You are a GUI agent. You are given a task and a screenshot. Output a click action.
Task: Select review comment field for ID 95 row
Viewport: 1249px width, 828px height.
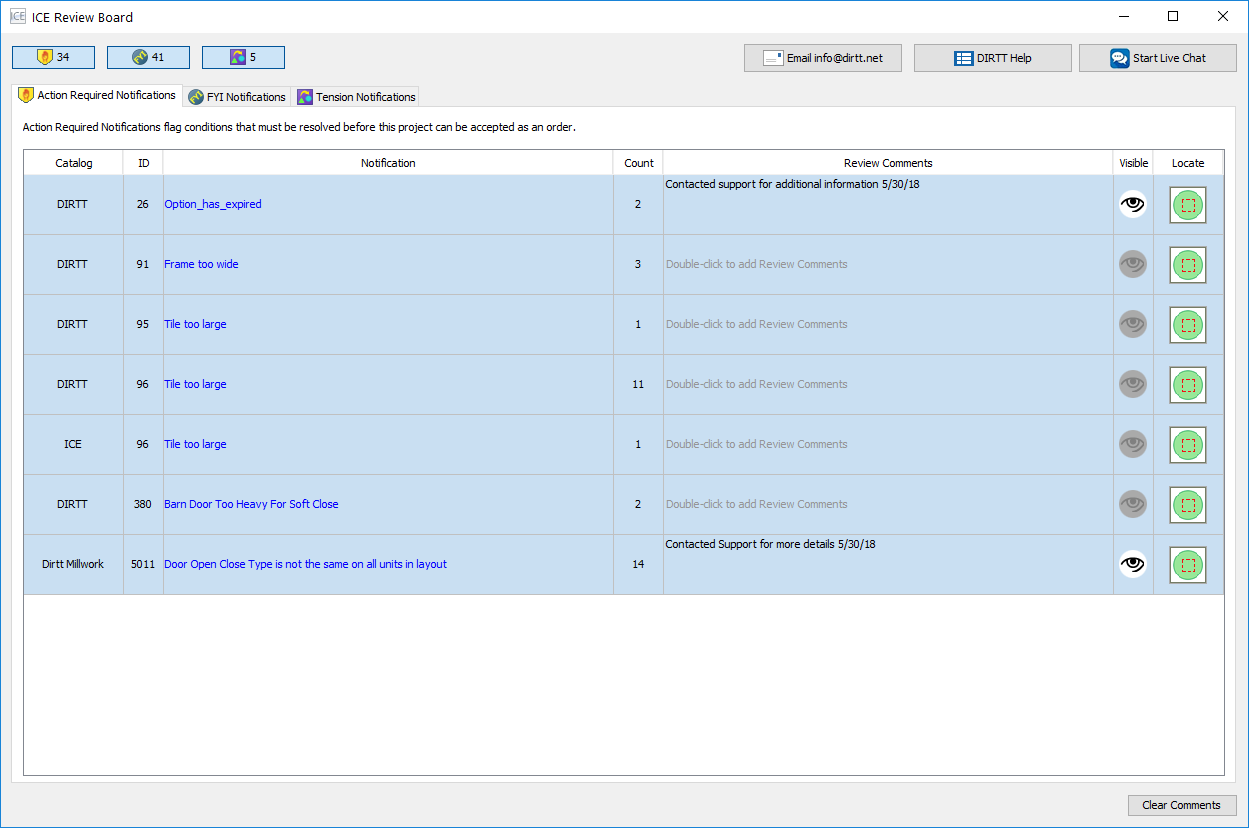[x=888, y=325]
